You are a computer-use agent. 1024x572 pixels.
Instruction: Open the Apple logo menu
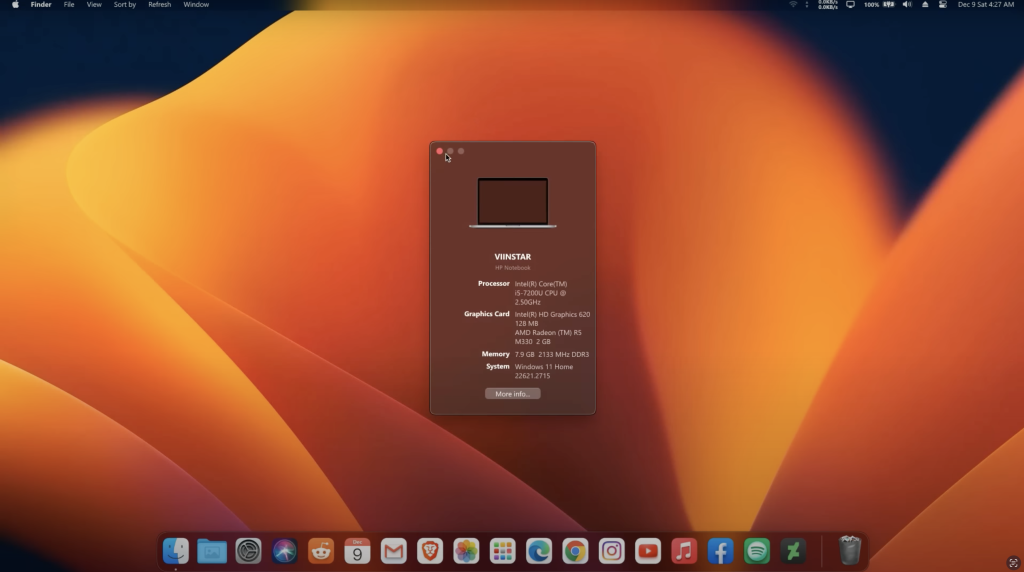[x=15, y=5]
